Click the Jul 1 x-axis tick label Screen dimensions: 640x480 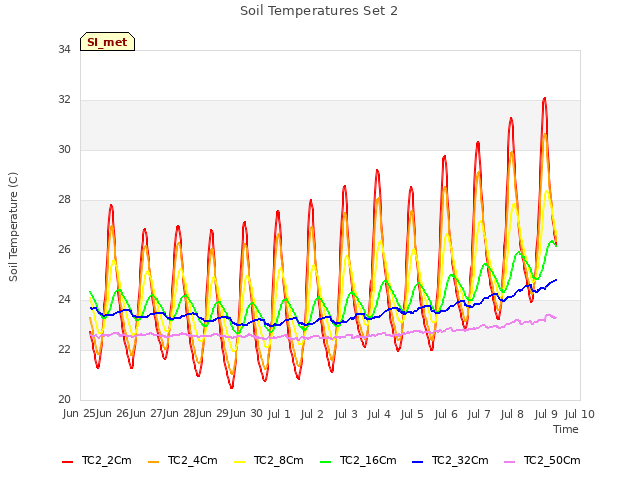point(279,414)
